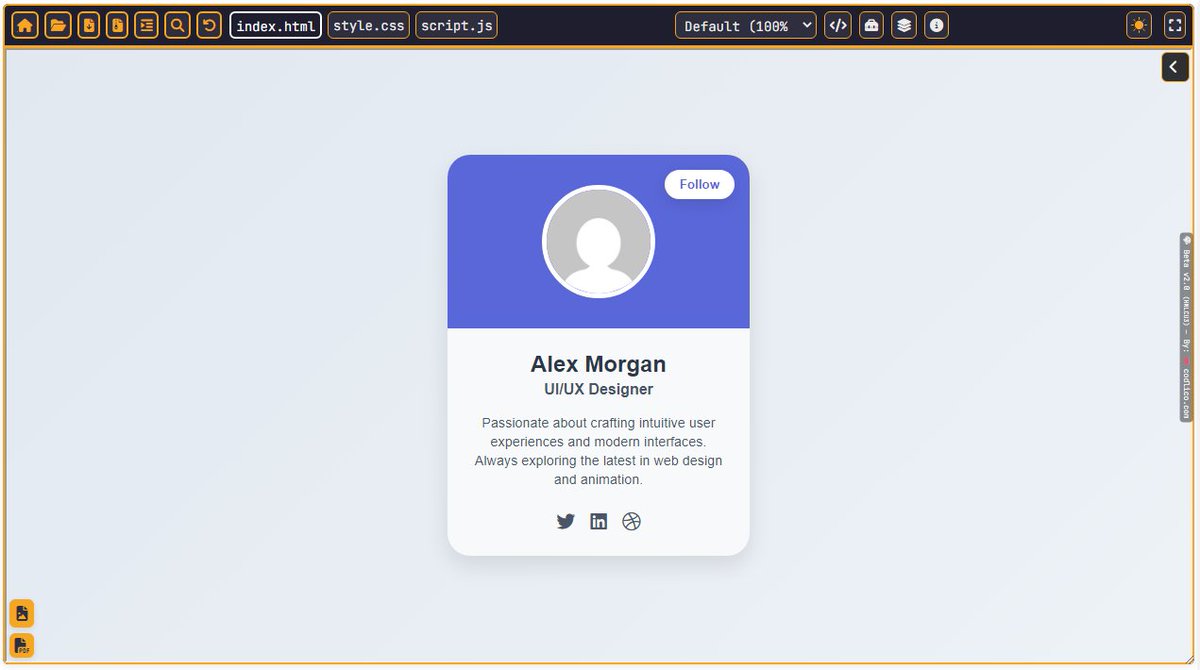Click the profile avatar image
1200x670 pixels.
click(598, 242)
